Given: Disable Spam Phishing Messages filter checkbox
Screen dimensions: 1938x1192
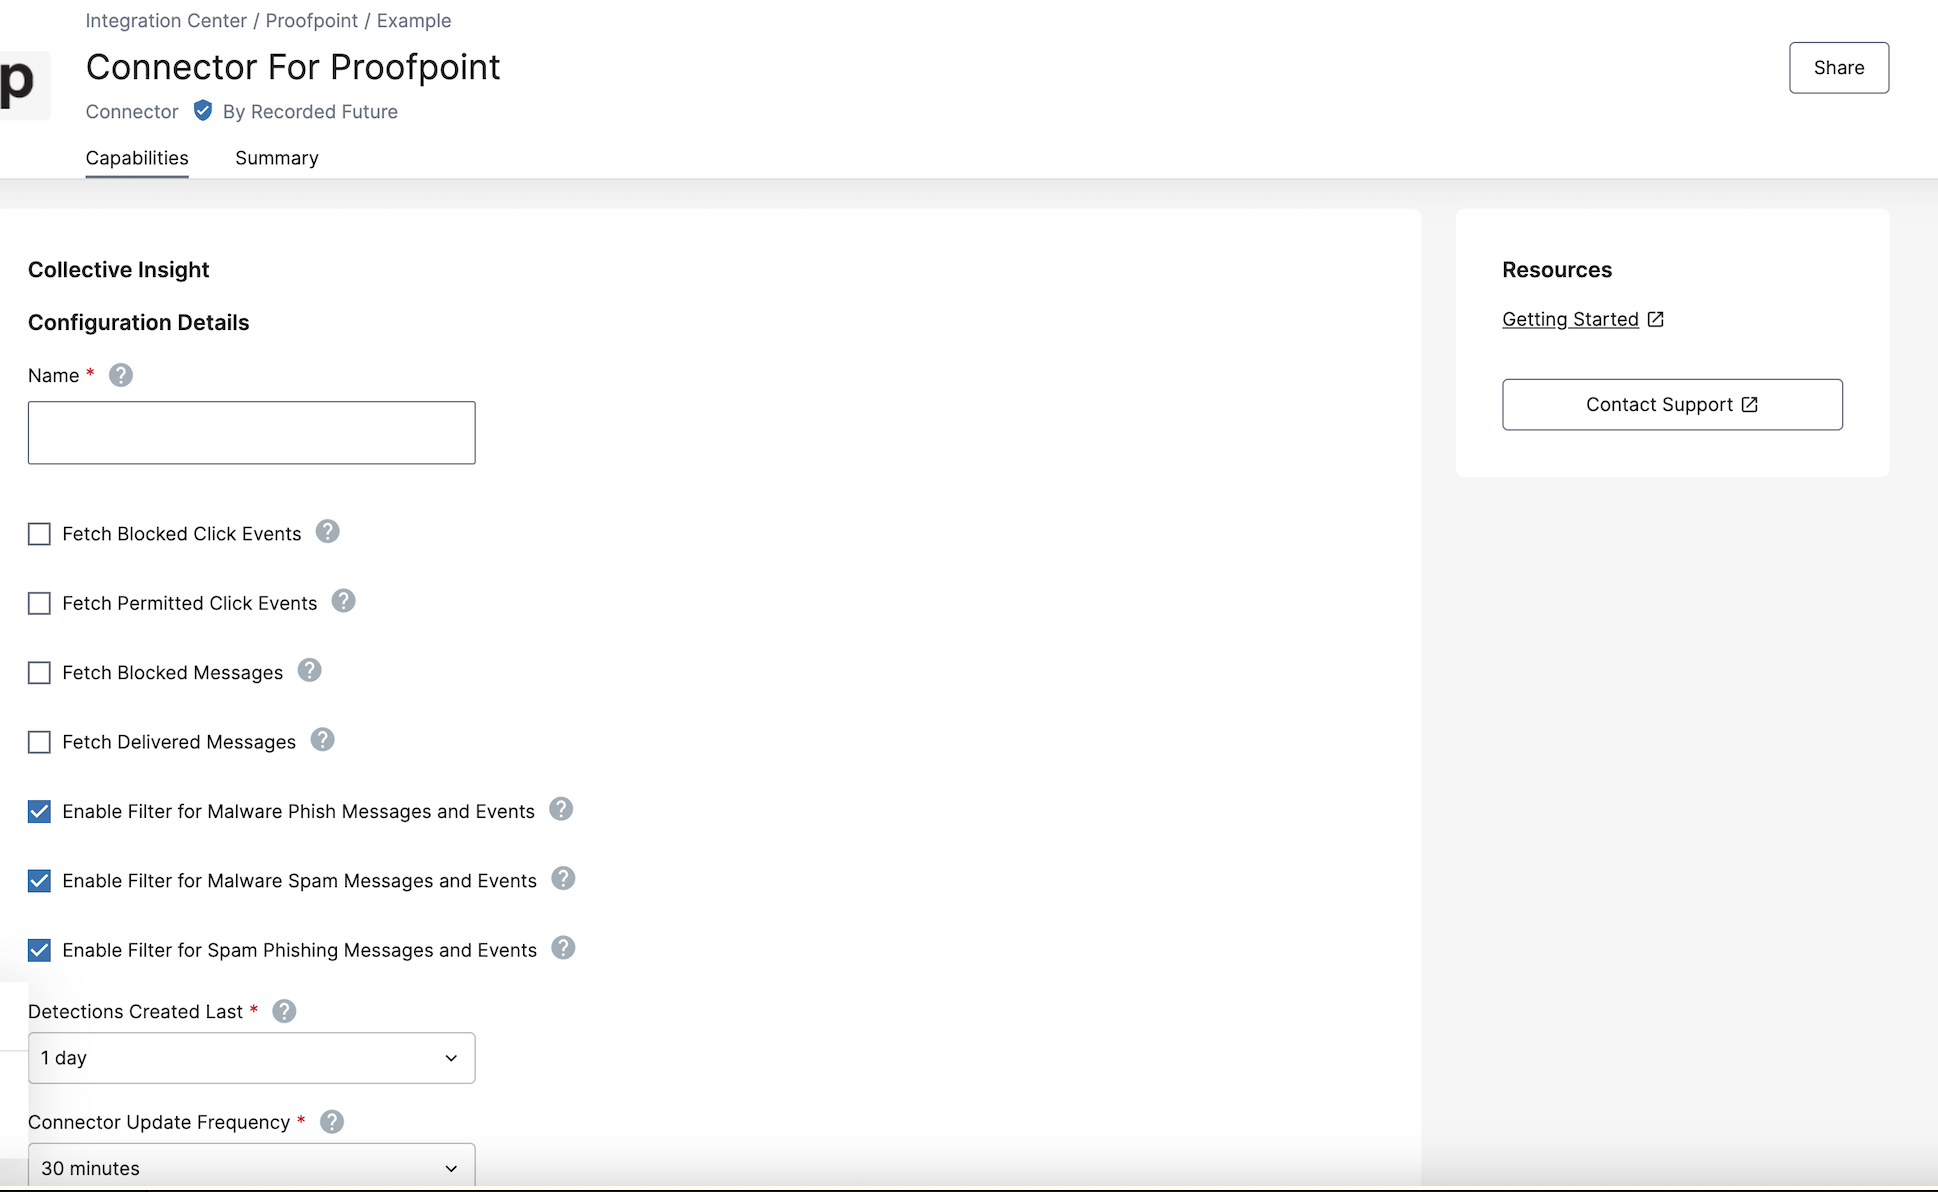Looking at the screenshot, I should point(39,950).
